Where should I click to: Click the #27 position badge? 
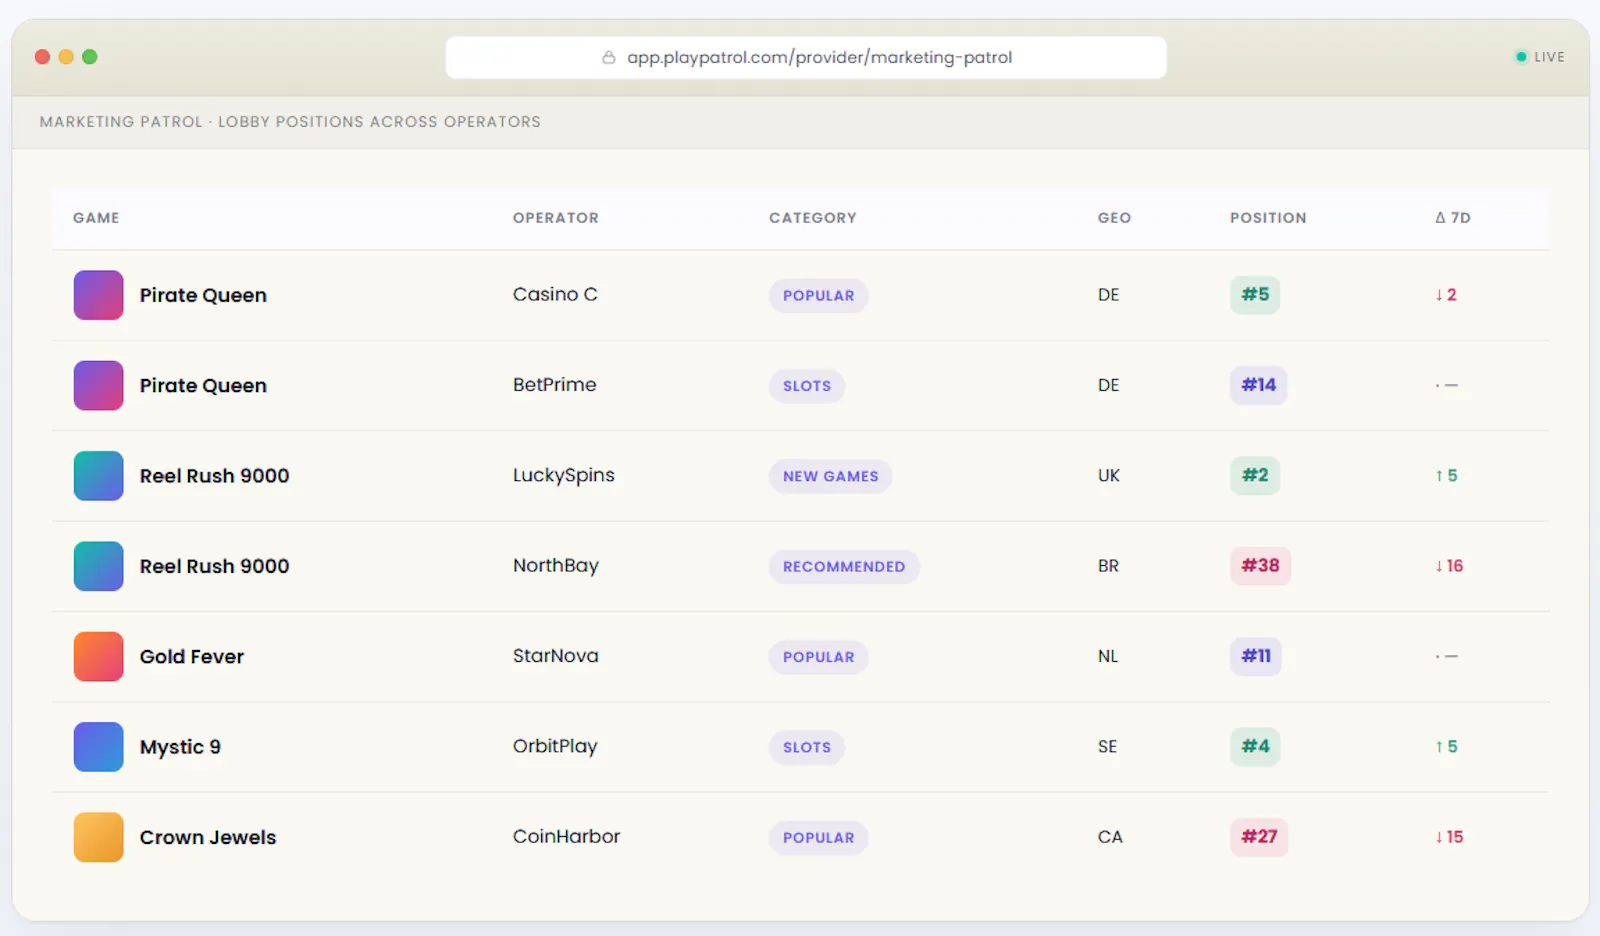tap(1259, 837)
